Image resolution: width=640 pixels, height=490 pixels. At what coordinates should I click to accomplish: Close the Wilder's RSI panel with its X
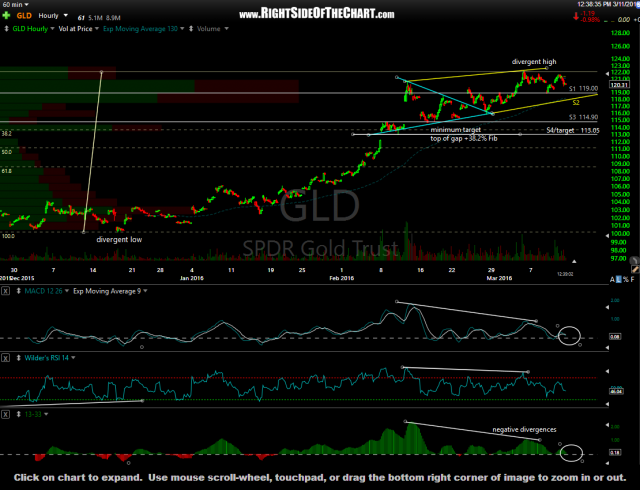(5, 358)
